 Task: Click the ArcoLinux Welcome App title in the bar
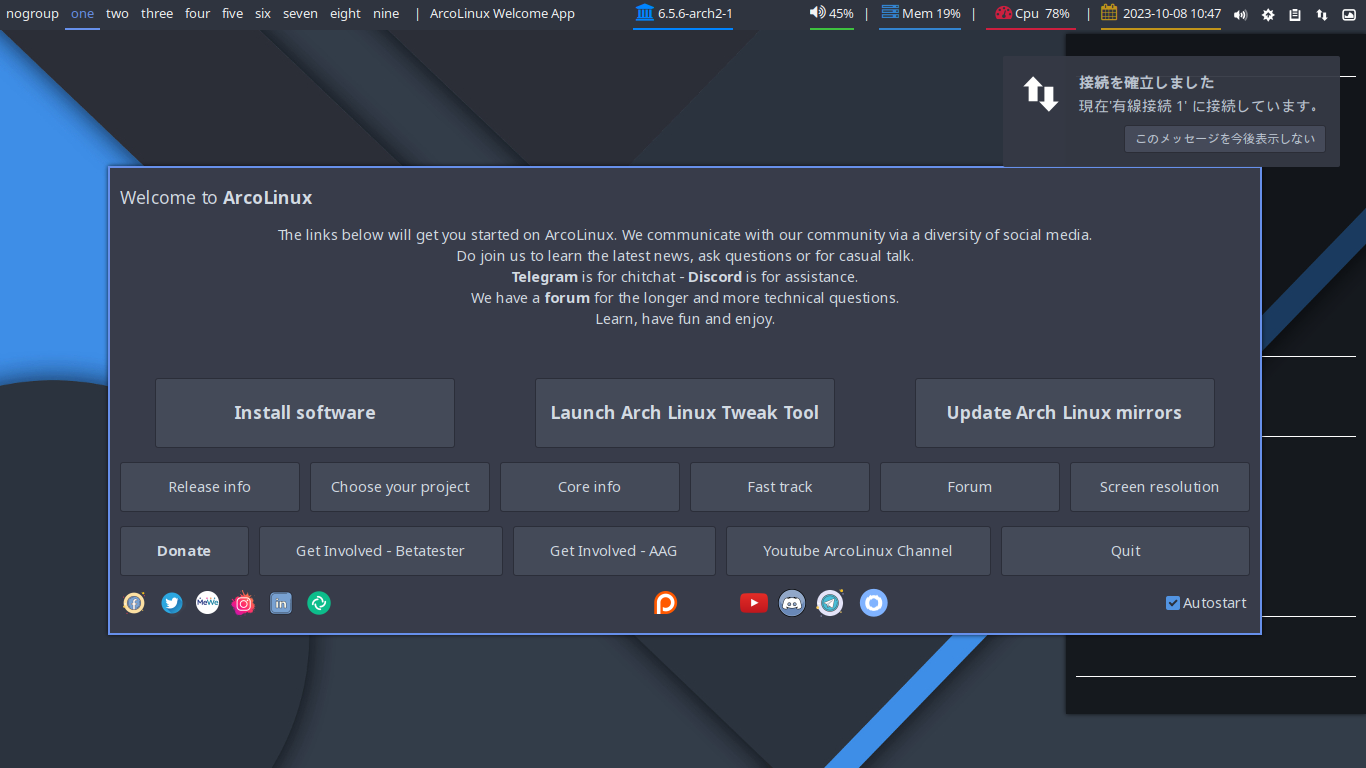coord(502,14)
